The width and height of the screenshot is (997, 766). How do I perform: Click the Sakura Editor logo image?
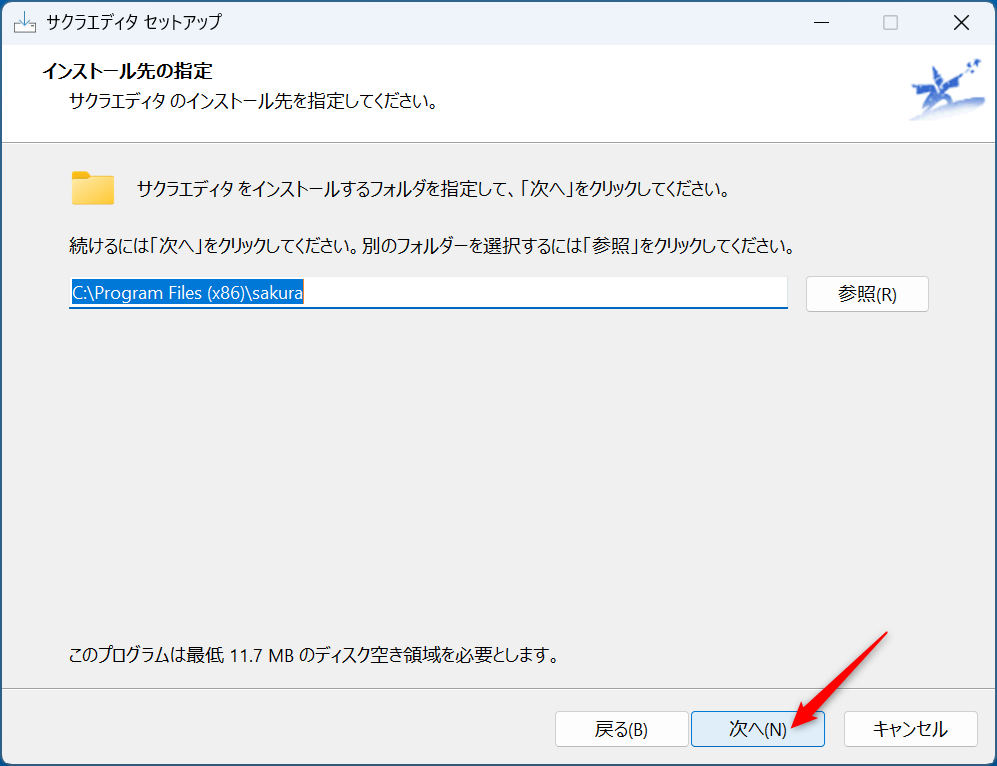(x=947, y=89)
